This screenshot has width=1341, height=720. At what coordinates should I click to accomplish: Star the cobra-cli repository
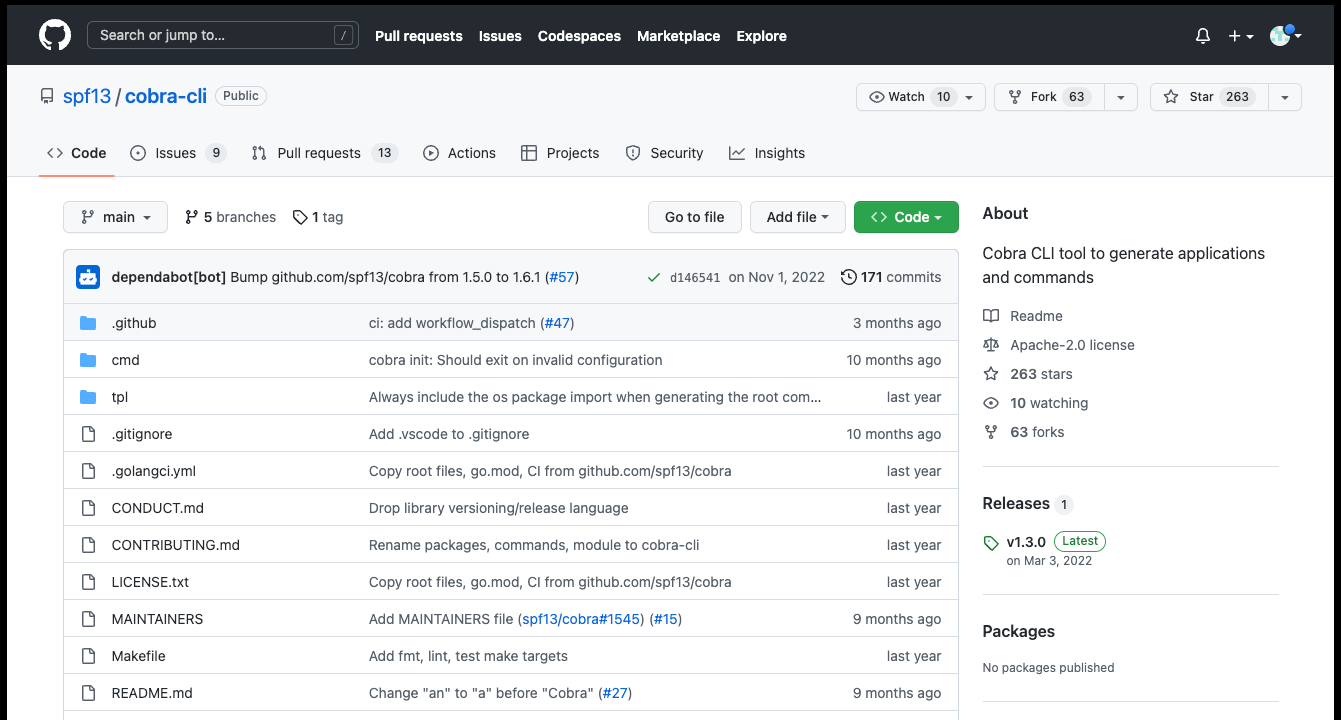pos(1207,96)
